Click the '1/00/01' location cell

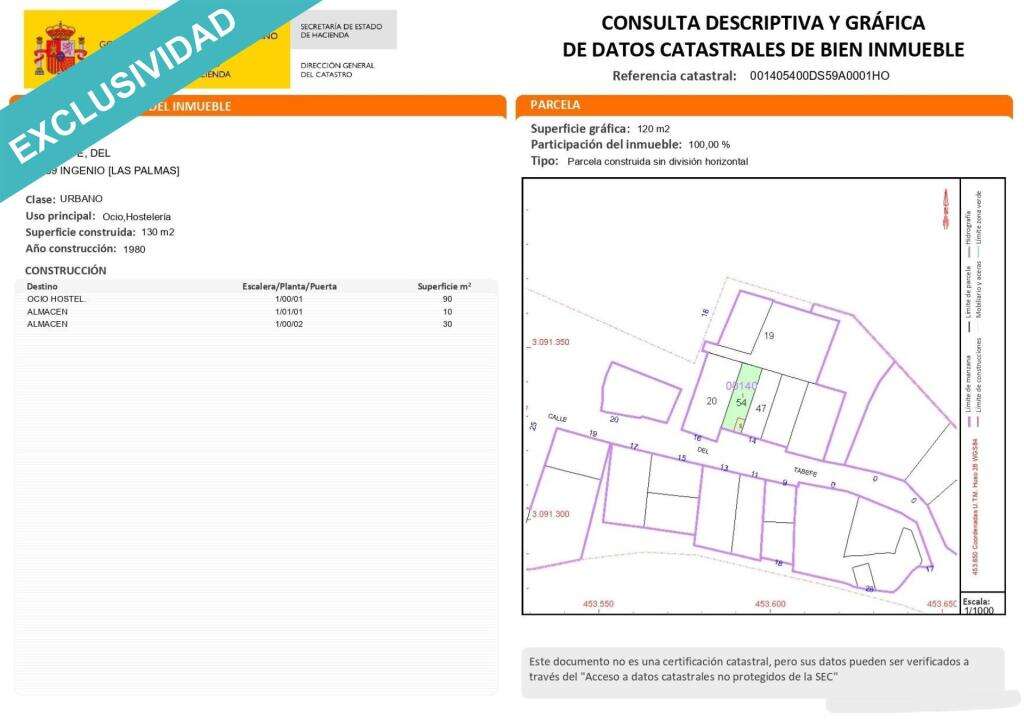289,299
